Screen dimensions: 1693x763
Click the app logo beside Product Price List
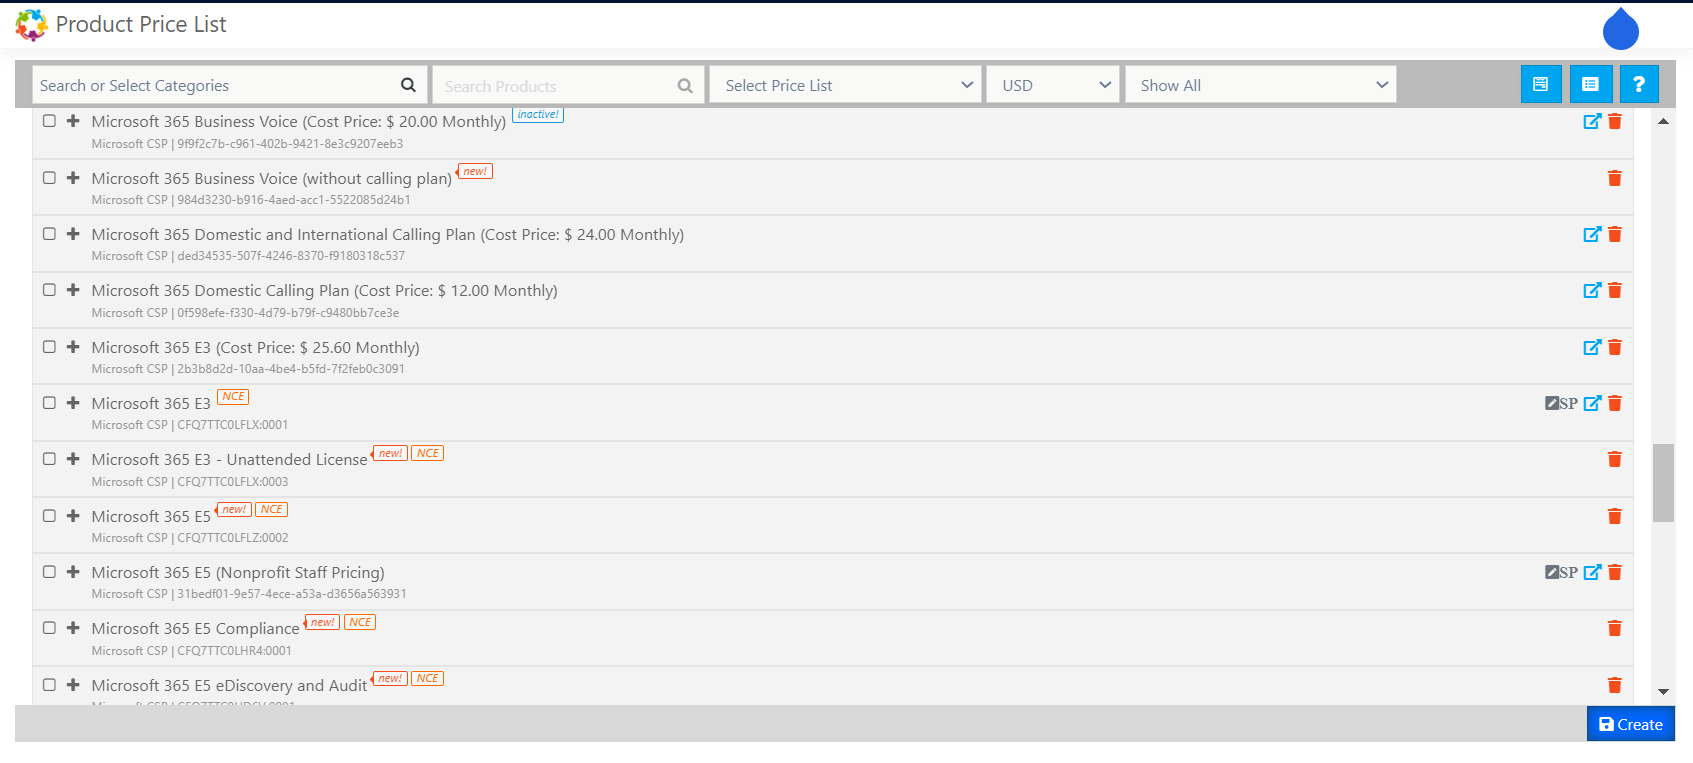(31, 25)
